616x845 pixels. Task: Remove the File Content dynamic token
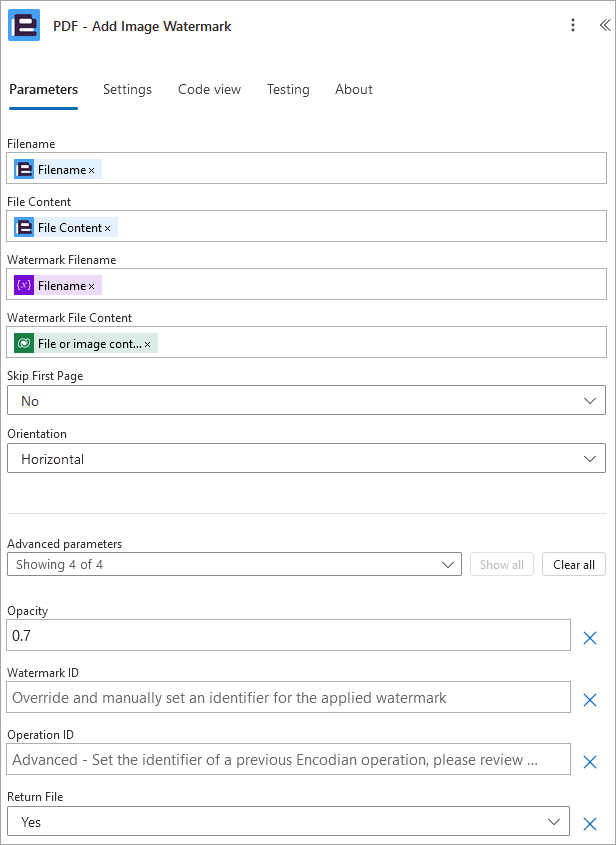pos(107,228)
